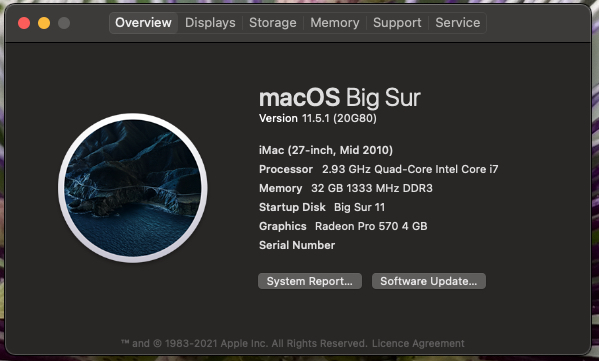Screen dimensions: 599x361
Task: Open the System Report button
Action: [310, 281]
